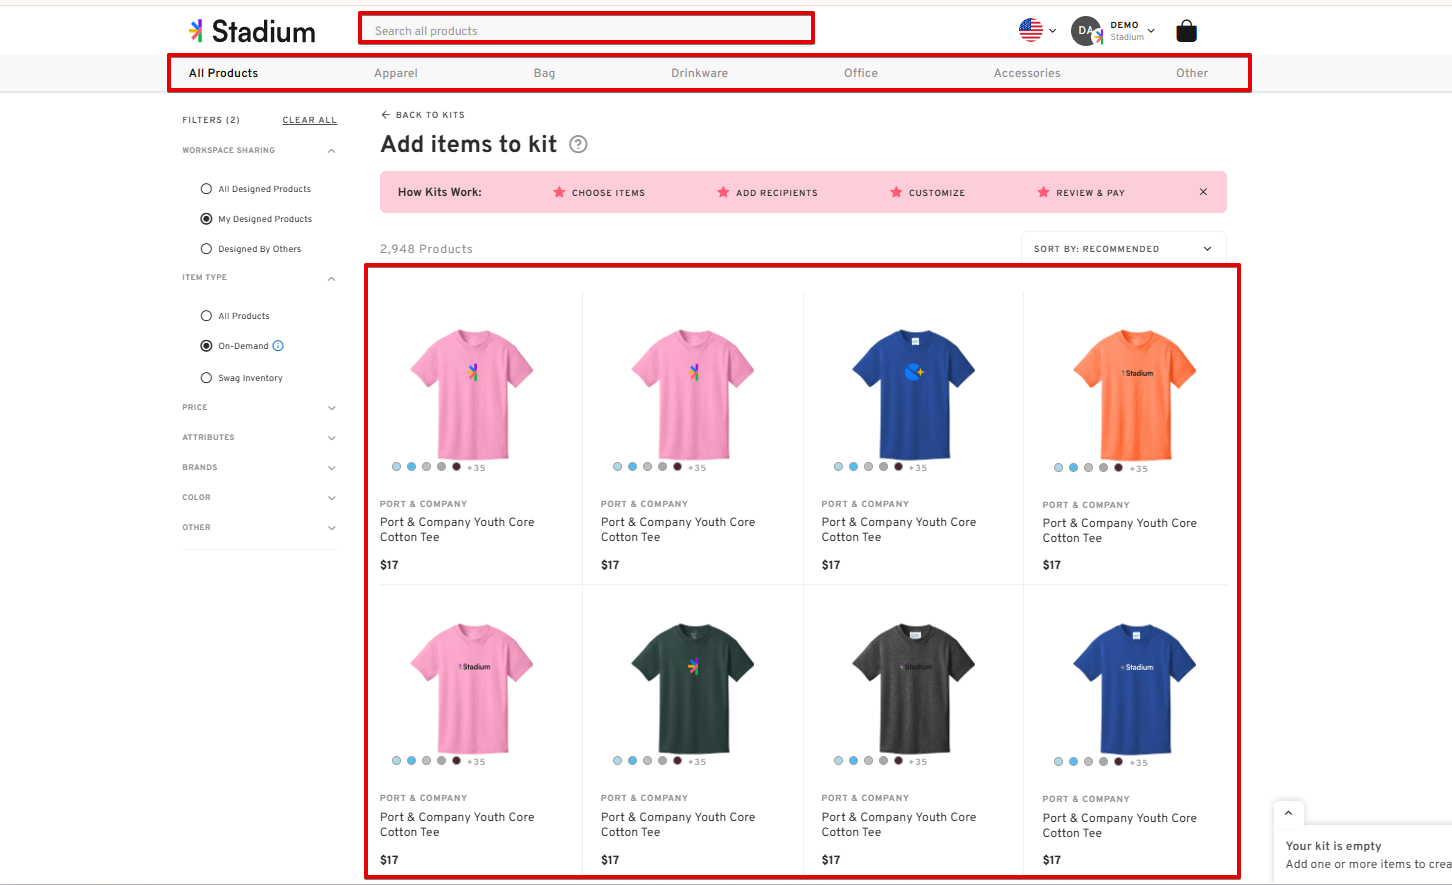Click the Stadium logo

[x=252, y=31]
